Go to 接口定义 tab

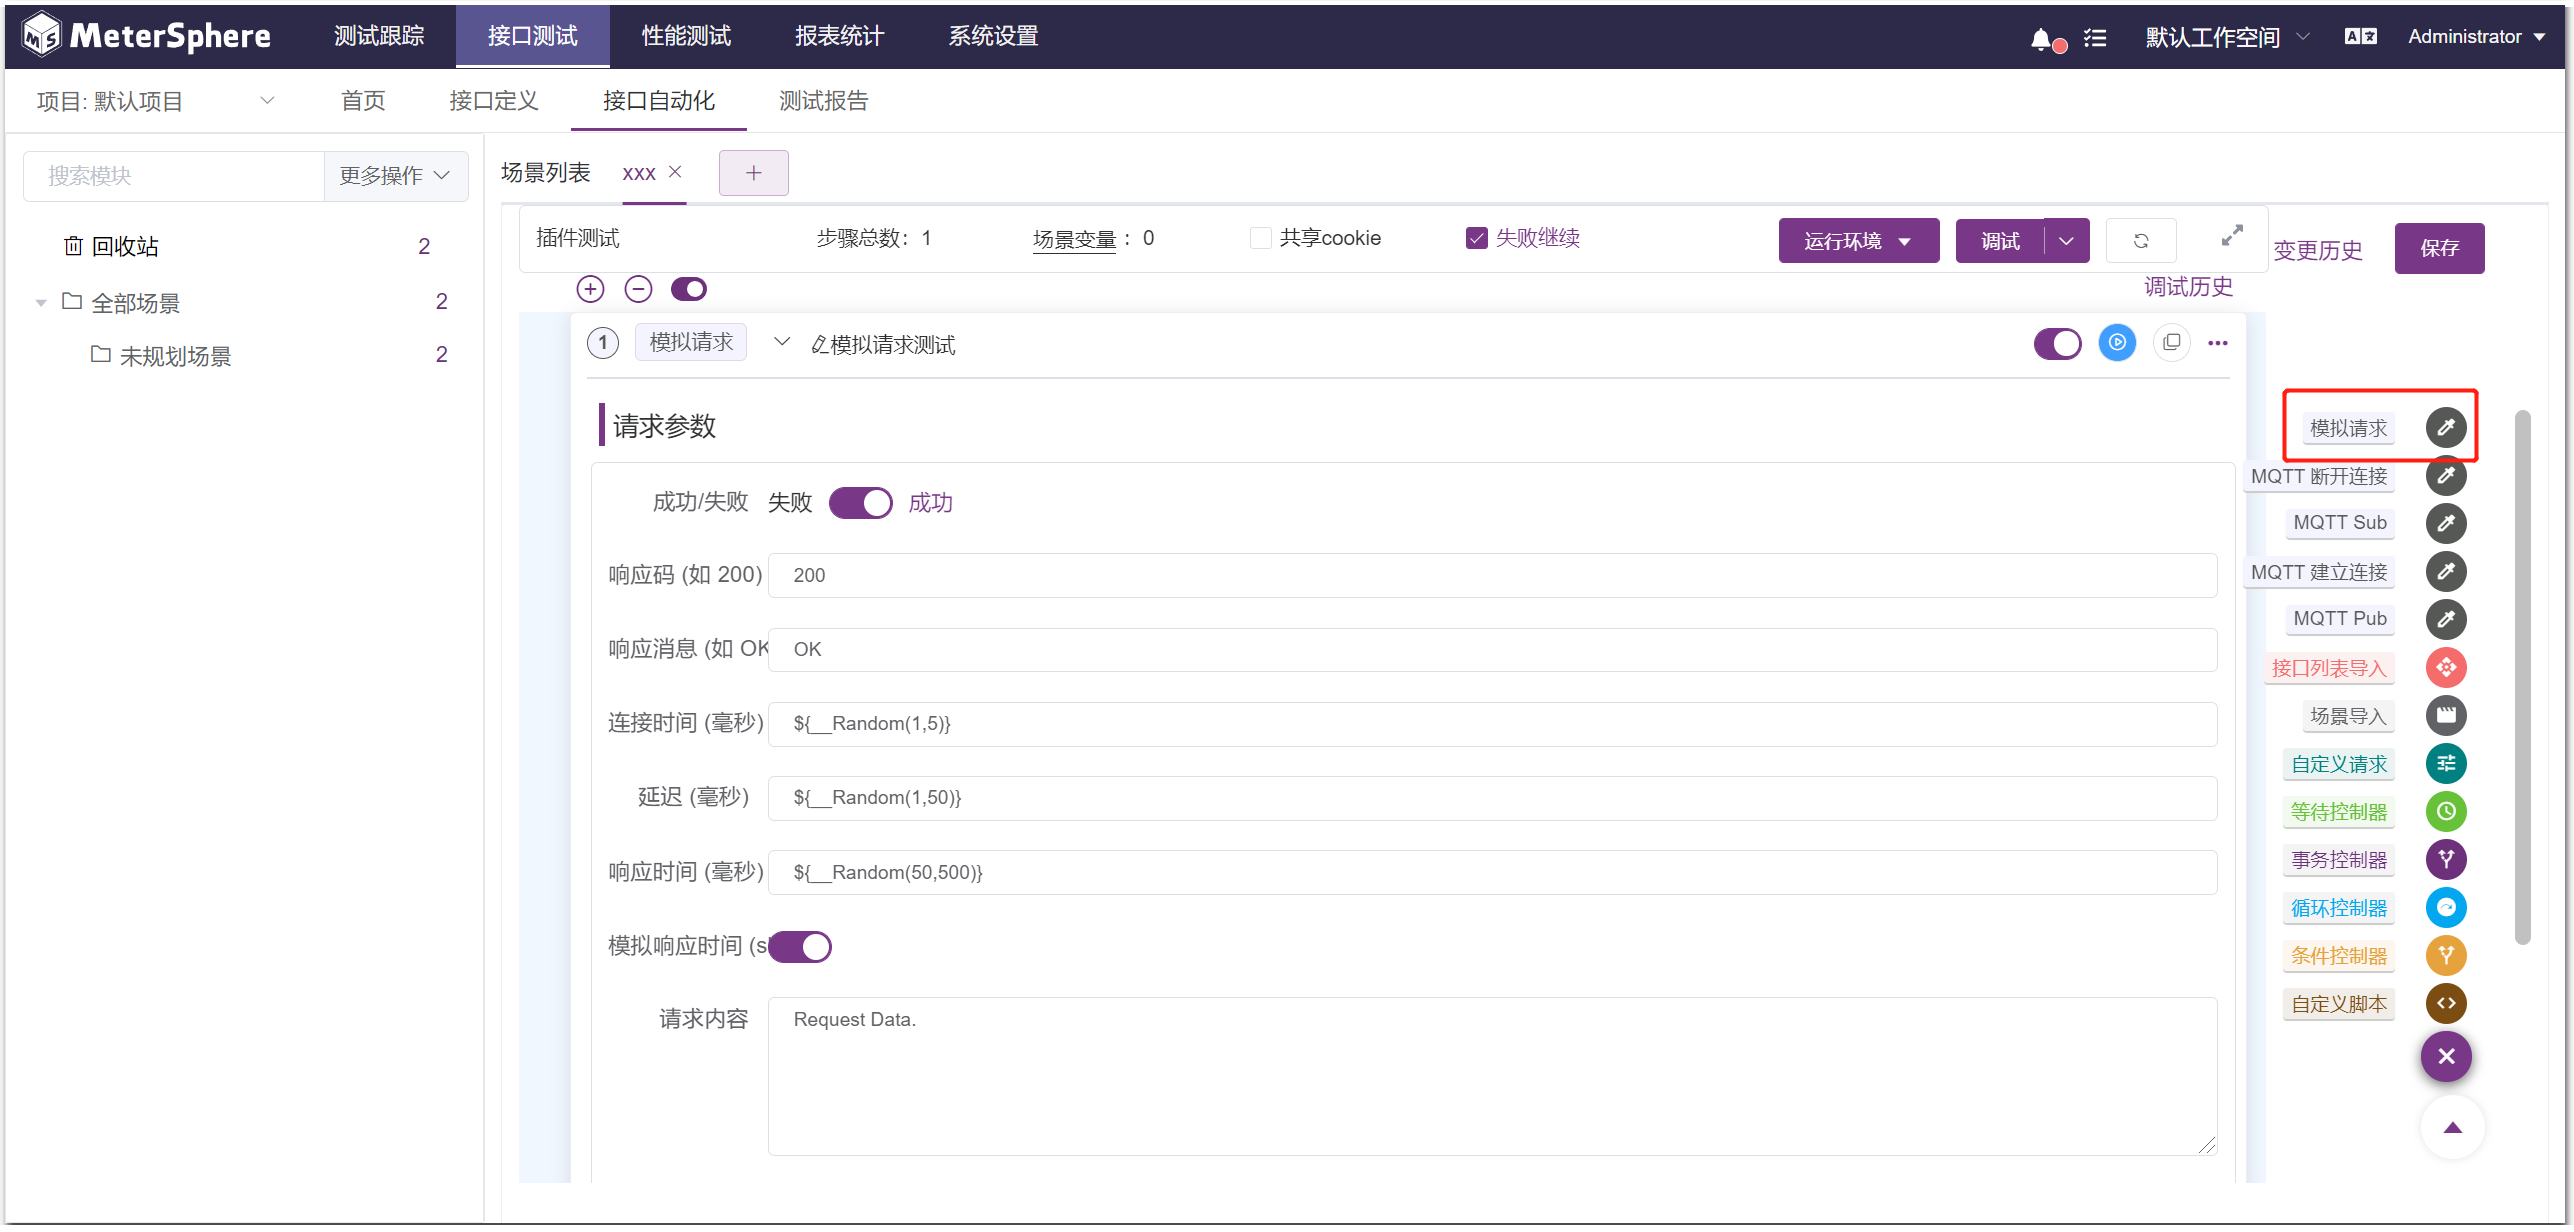click(x=494, y=101)
